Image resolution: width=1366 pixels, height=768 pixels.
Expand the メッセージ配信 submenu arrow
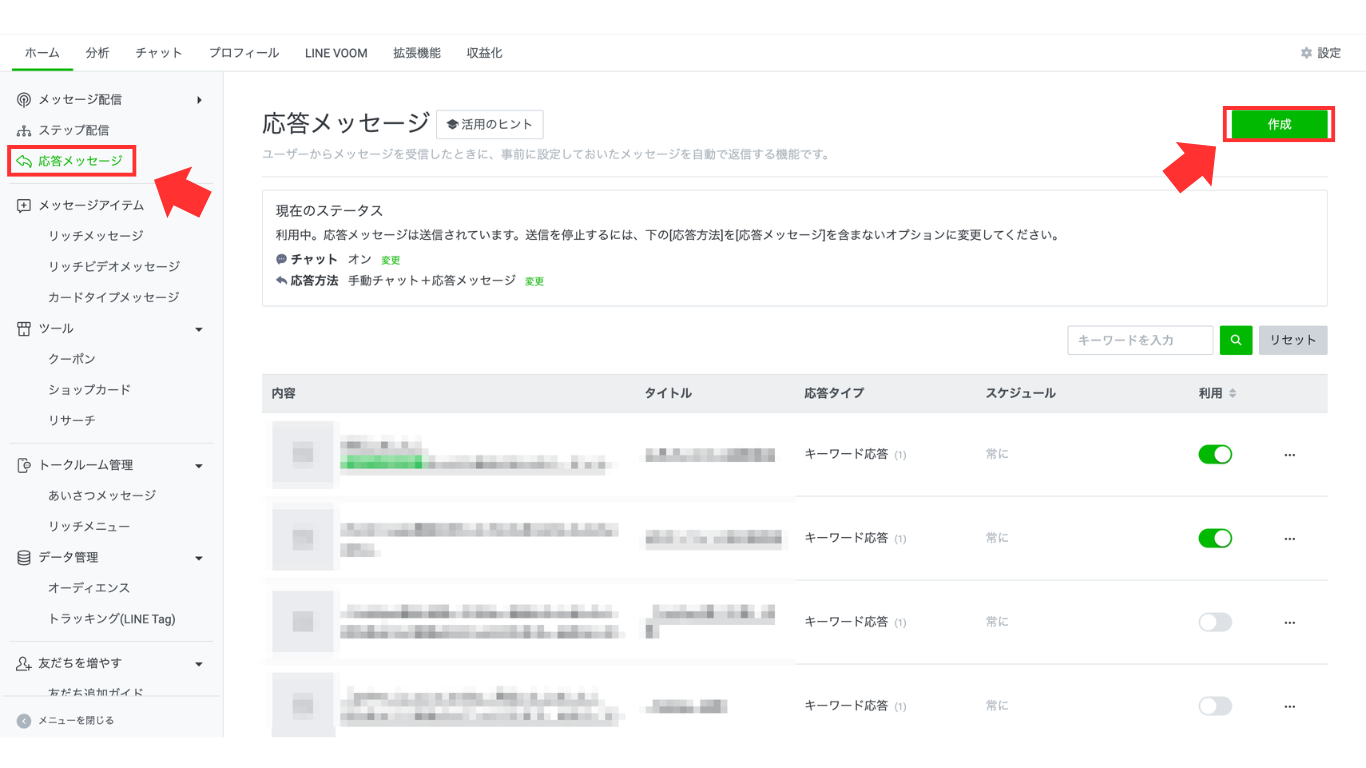pyautogui.click(x=199, y=99)
